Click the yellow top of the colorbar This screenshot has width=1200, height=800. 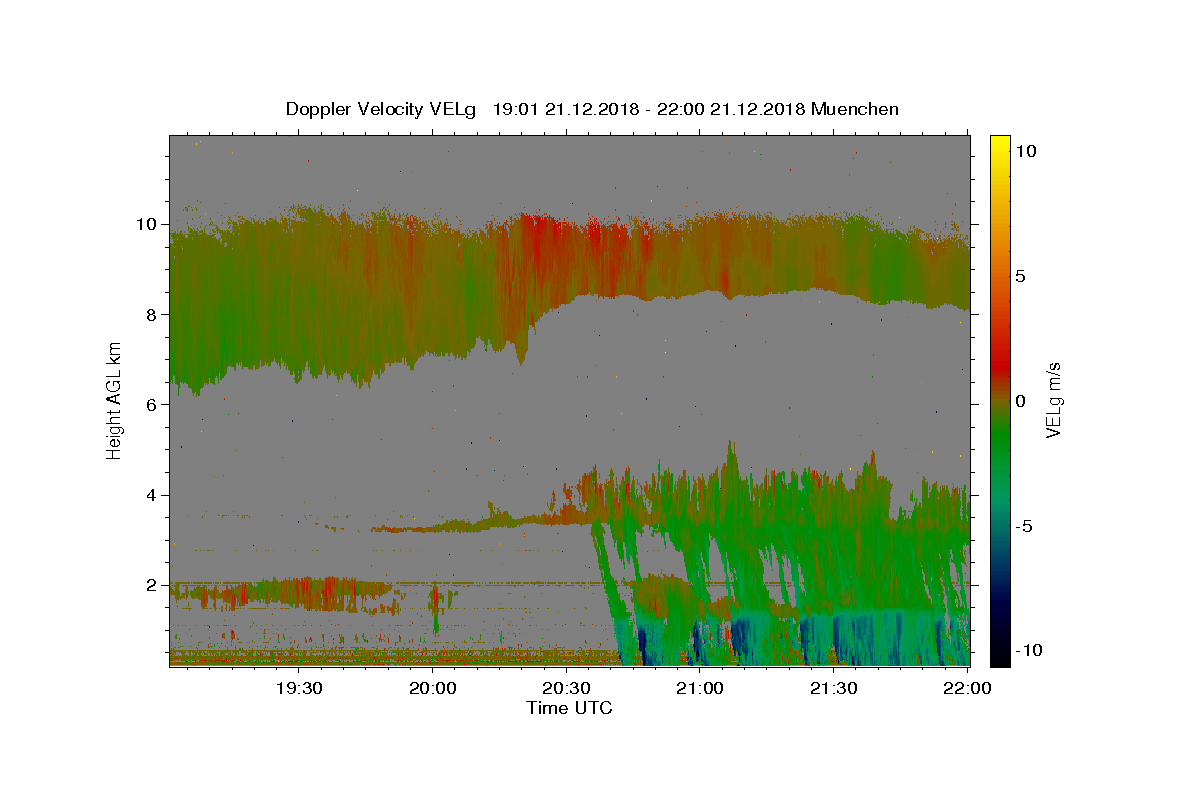coord(1000,145)
